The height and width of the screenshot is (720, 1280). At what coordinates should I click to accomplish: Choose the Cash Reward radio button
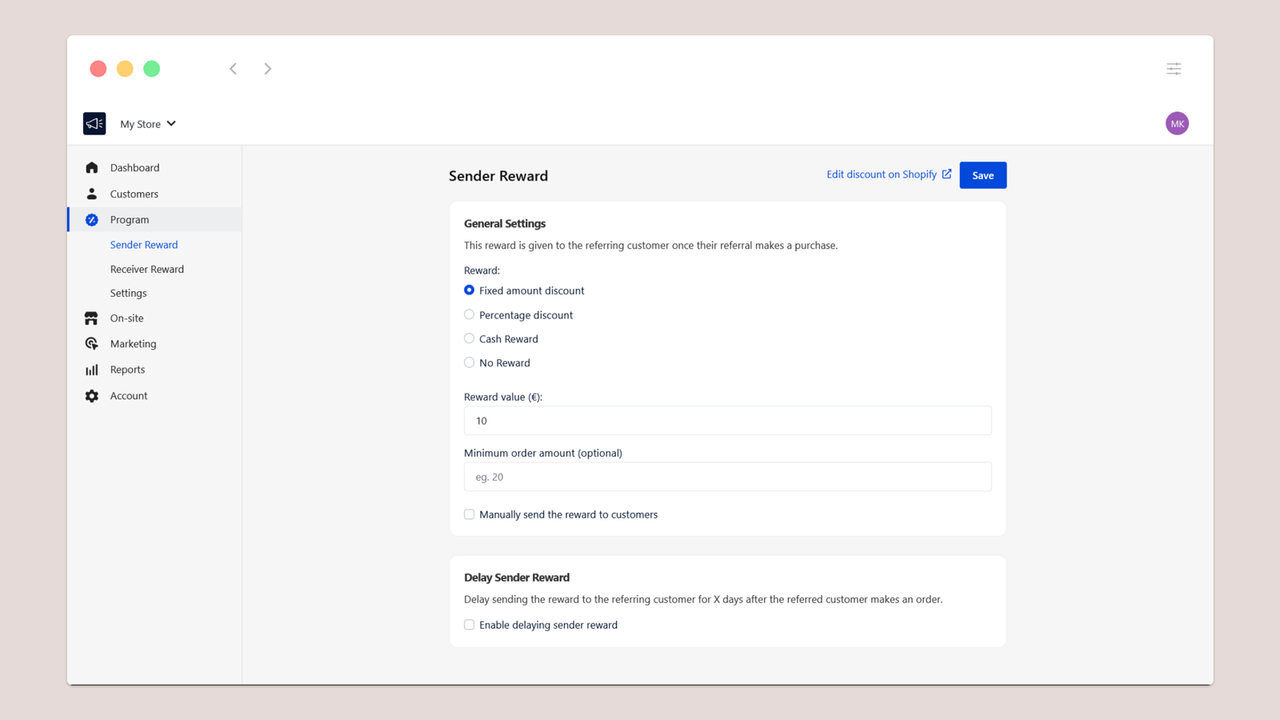point(469,339)
